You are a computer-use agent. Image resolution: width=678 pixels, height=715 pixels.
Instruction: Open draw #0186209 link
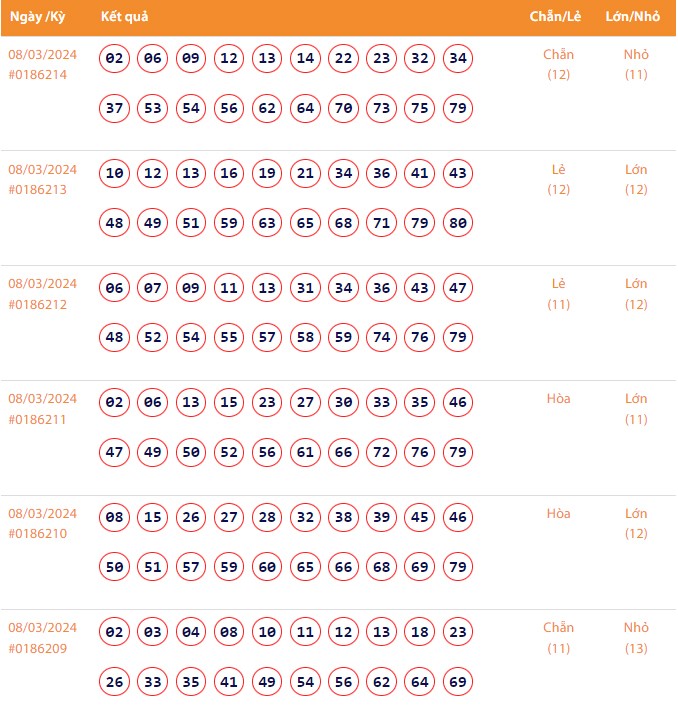click(x=38, y=648)
